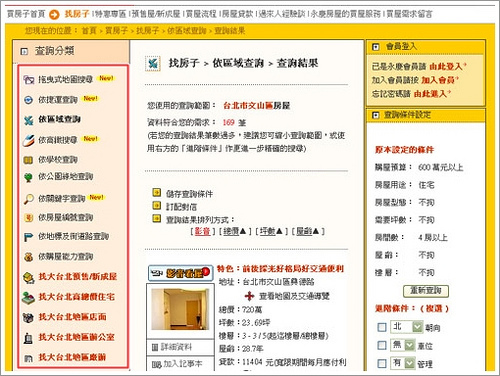Image resolution: width=500 pixels, height=376 pixels.
Task: Open the property listing photo thumbnail
Action: pos(180,309)
